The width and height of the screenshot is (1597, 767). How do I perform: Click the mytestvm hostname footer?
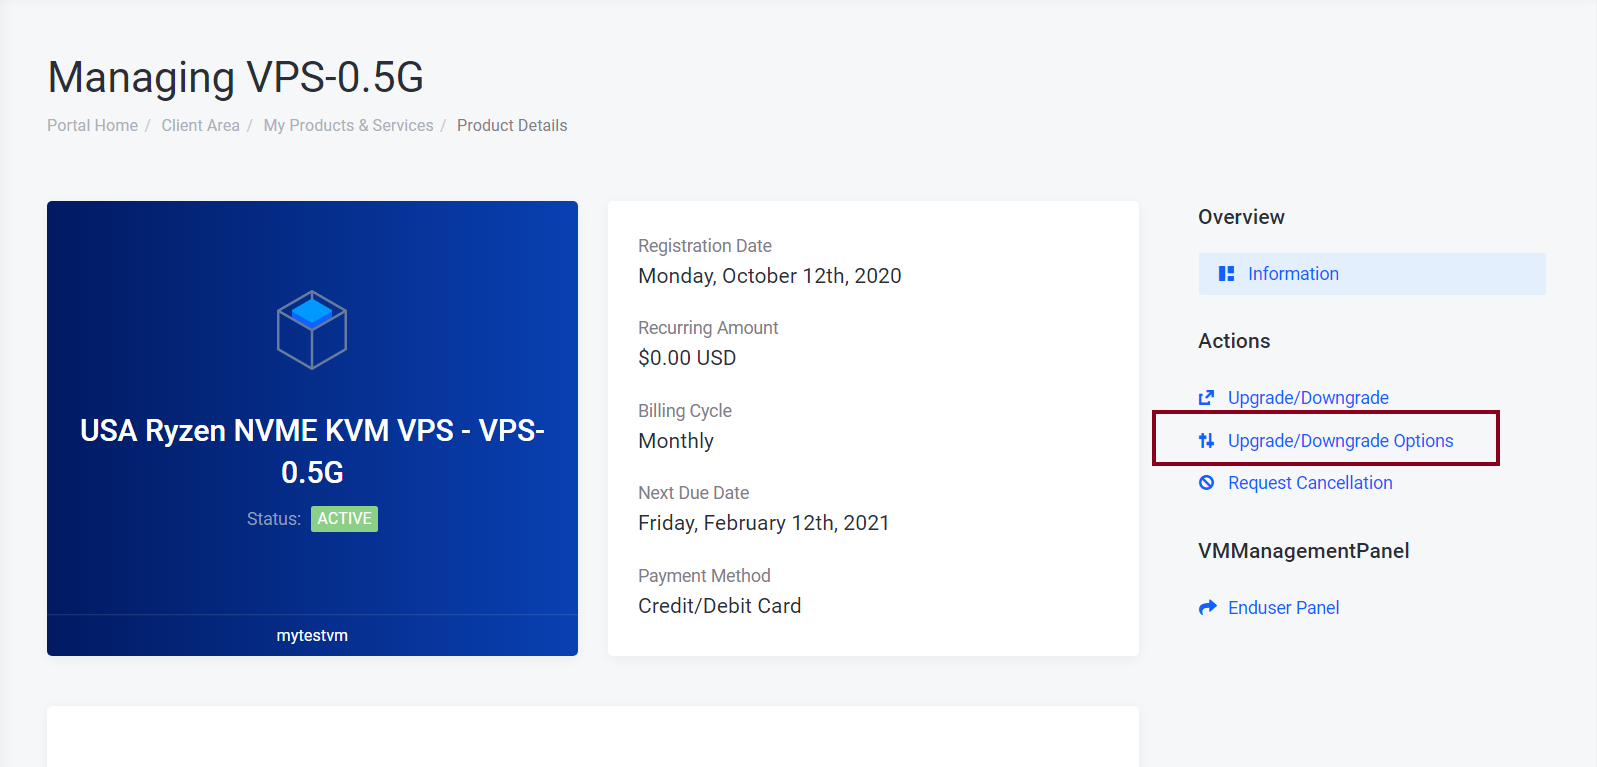click(x=312, y=636)
